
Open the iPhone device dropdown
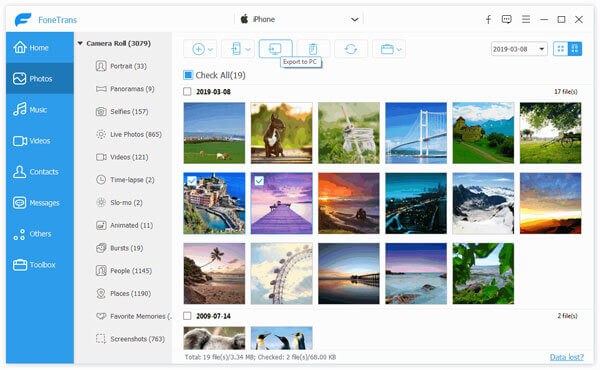point(355,19)
